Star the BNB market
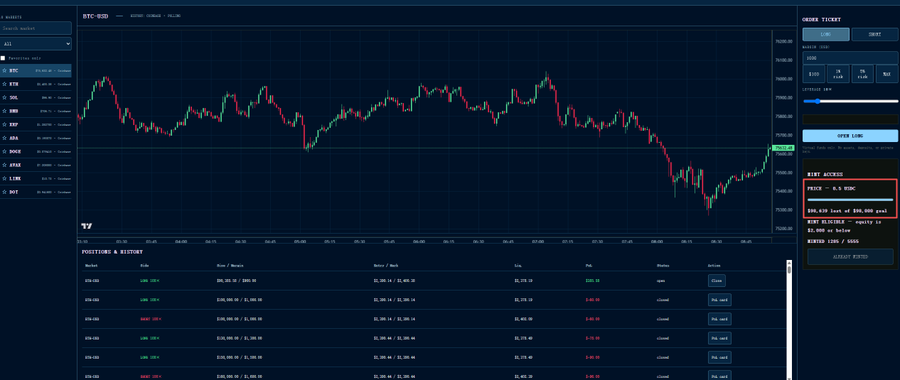 (4, 111)
